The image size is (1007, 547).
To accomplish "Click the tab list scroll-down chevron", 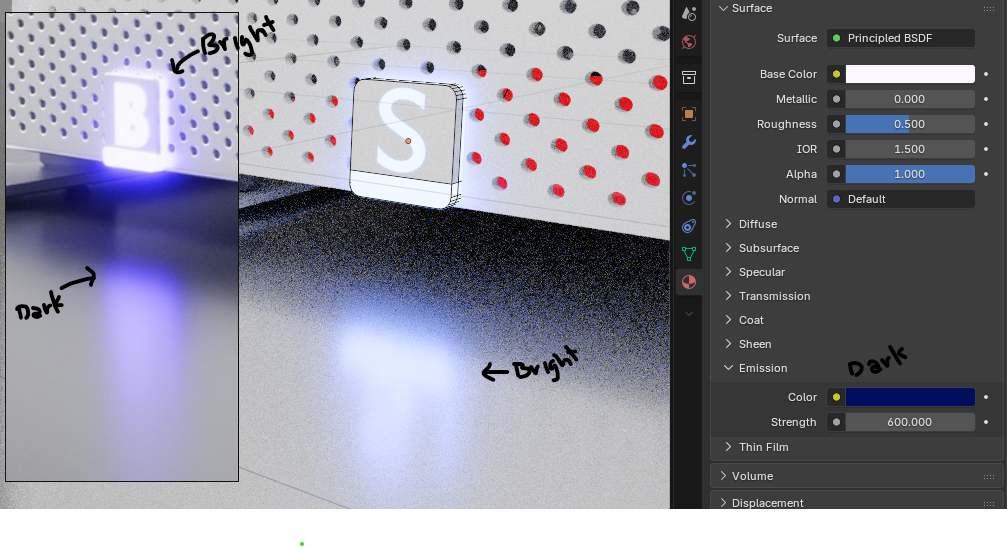I will 688,314.
